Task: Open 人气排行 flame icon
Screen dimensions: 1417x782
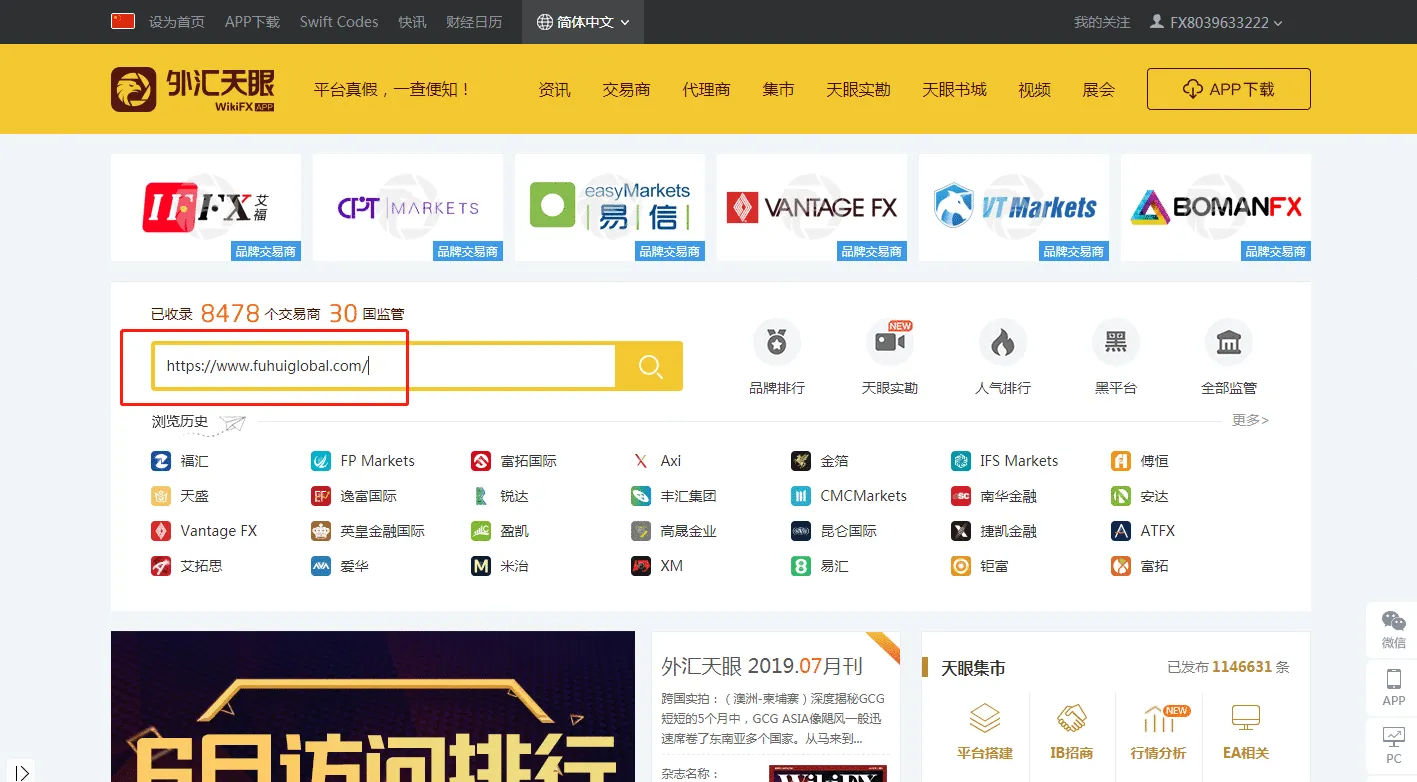Action: click(1003, 343)
